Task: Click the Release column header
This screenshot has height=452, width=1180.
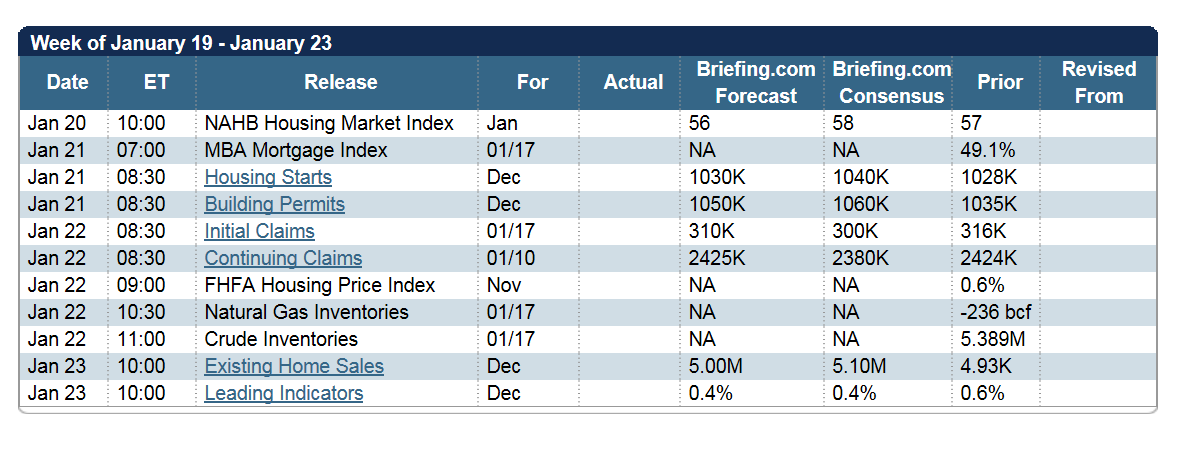Action: [341, 82]
